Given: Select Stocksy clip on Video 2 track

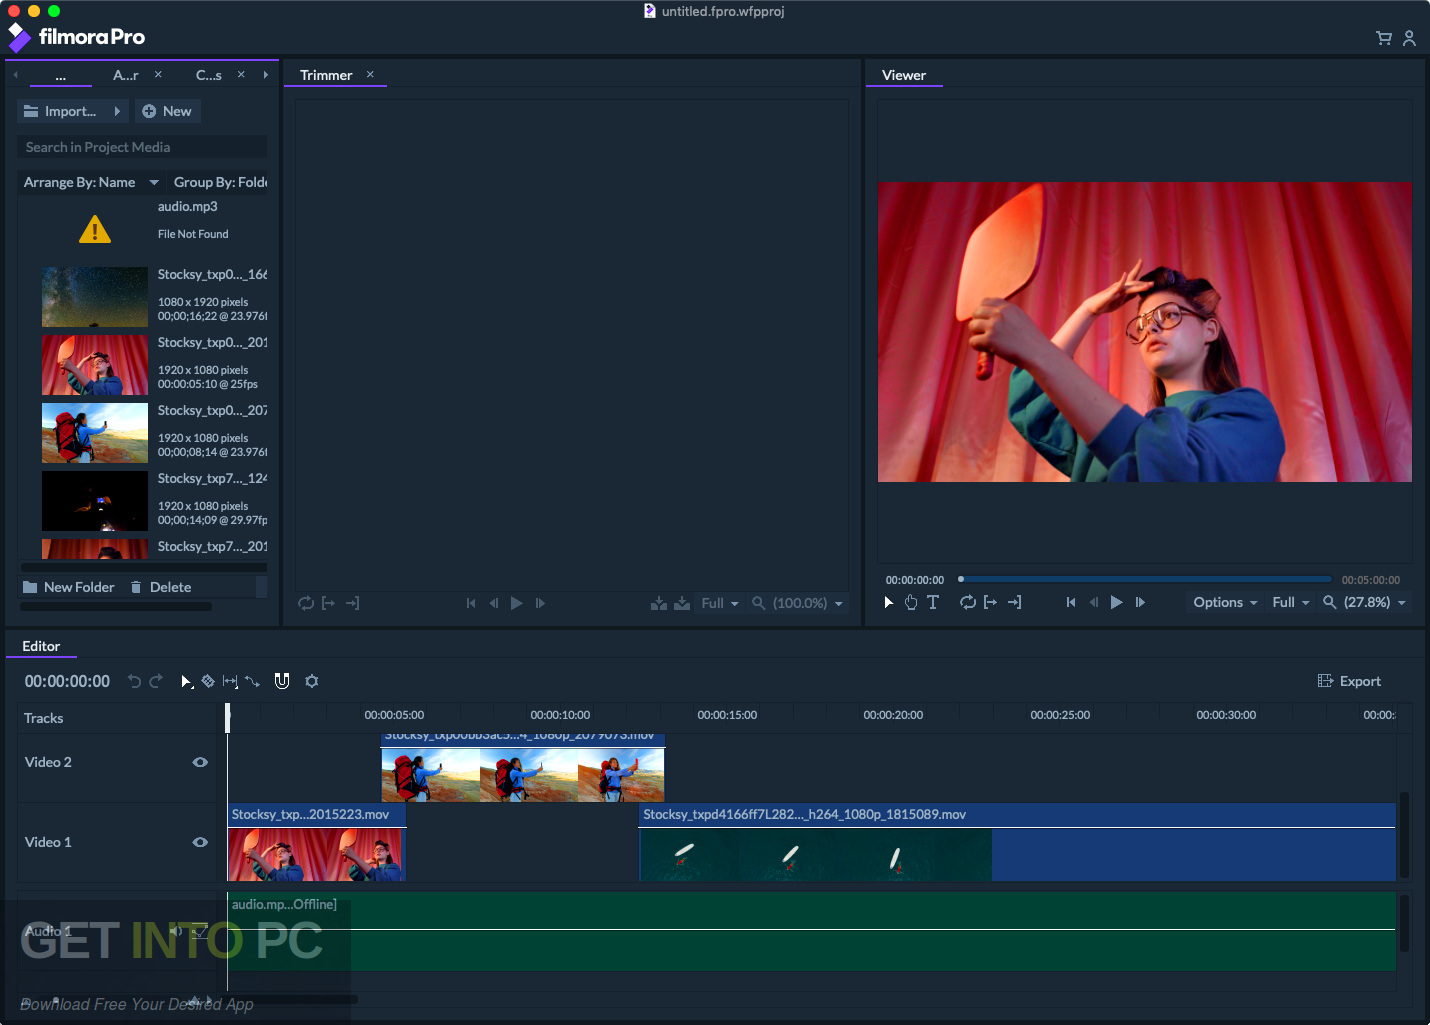Looking at the screenshot, I should tap(523, 768).
